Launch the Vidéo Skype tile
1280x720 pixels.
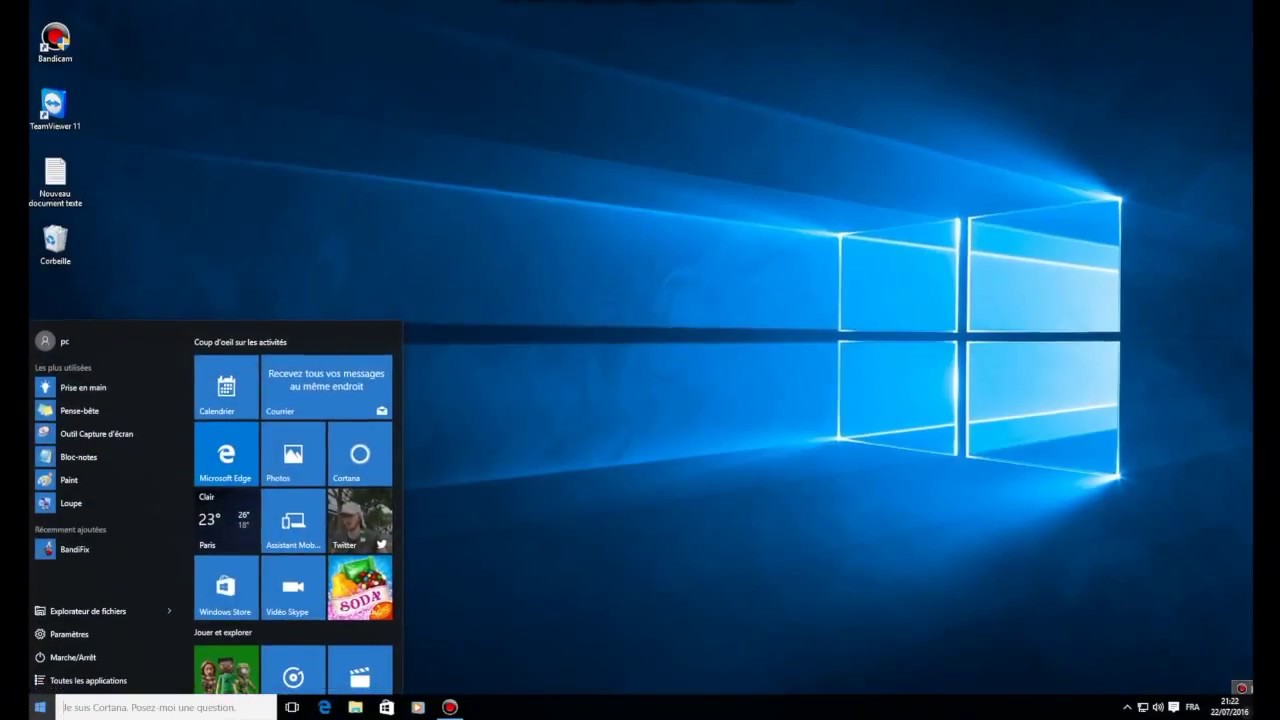click(293, 587)
